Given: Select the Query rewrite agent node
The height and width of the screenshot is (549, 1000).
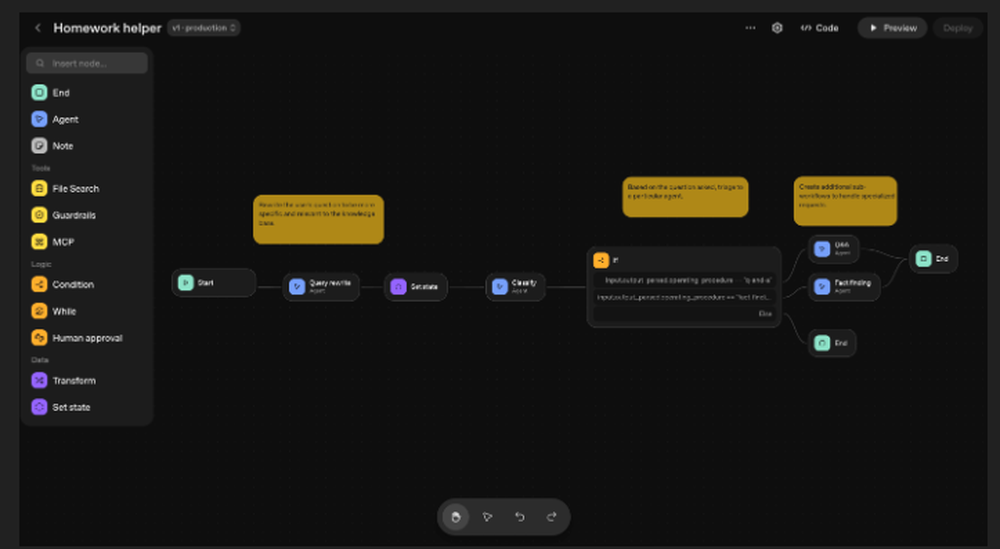Looking at the screenshot, I should point(321,287).
